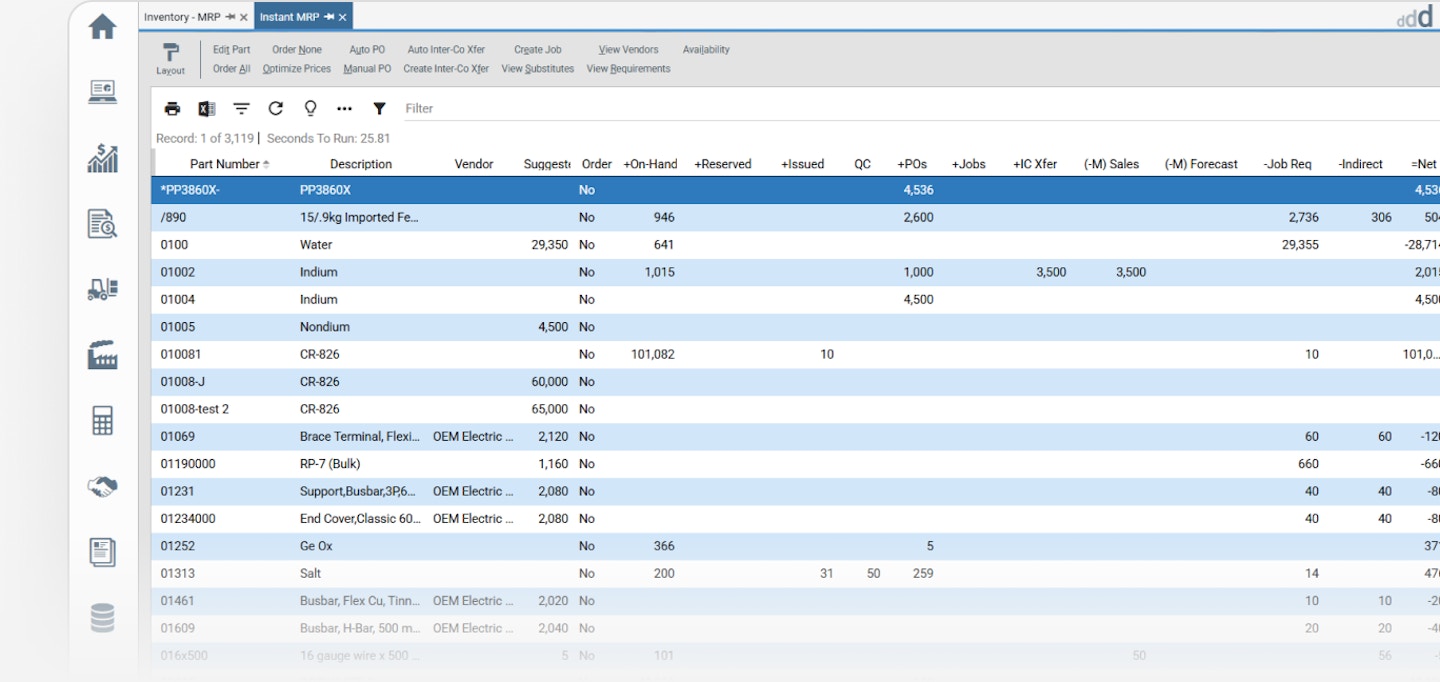Click the +POs column header
The image size is (1440, 682).
click(912, 164)
